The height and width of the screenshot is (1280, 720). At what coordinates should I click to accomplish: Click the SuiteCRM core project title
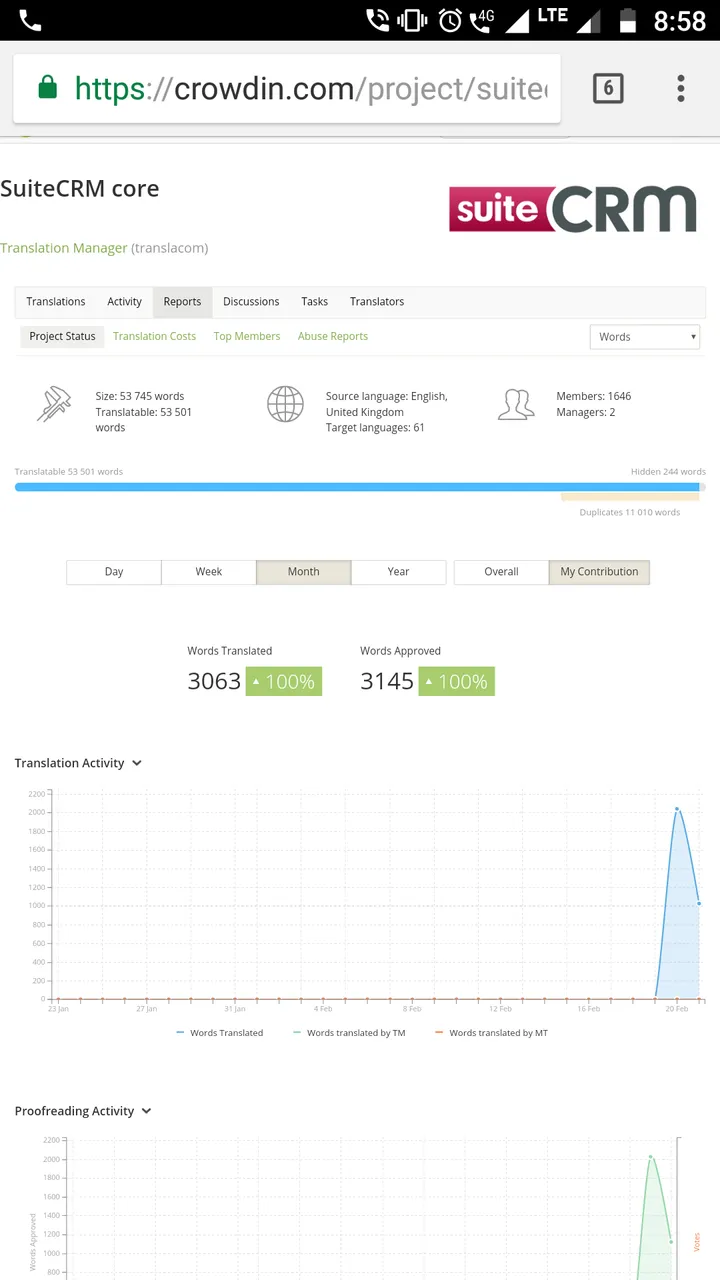[80, 189]
